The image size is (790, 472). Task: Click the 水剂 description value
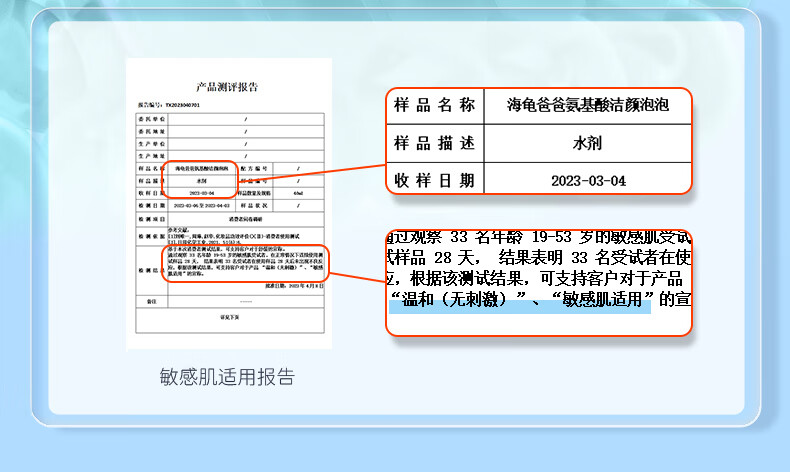587,143
